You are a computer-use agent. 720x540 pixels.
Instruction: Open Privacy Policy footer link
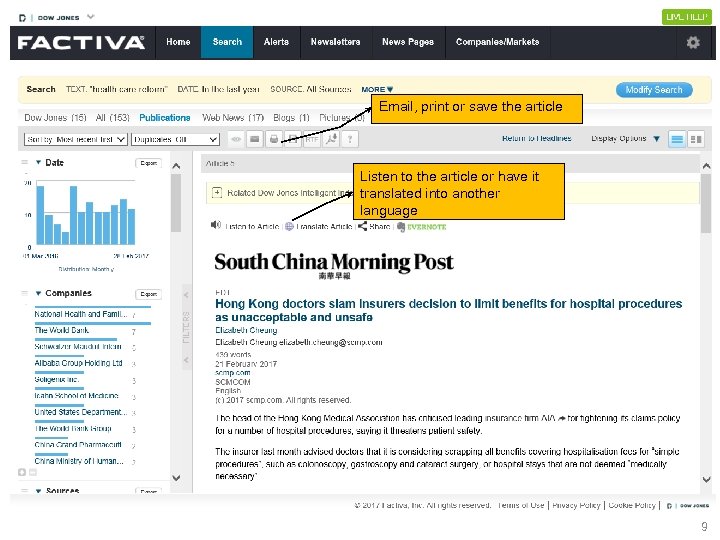tap(576, 505)
